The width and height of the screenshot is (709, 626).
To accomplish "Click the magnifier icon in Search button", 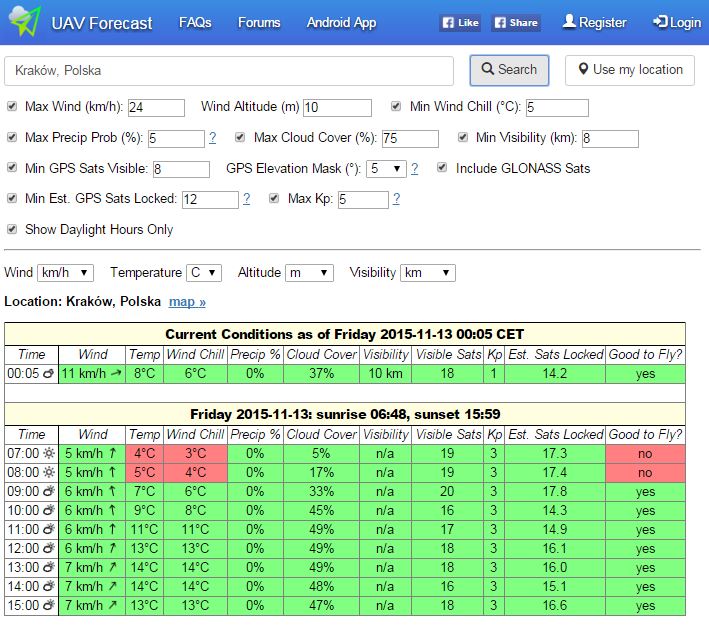I will (x=487, y=69).
